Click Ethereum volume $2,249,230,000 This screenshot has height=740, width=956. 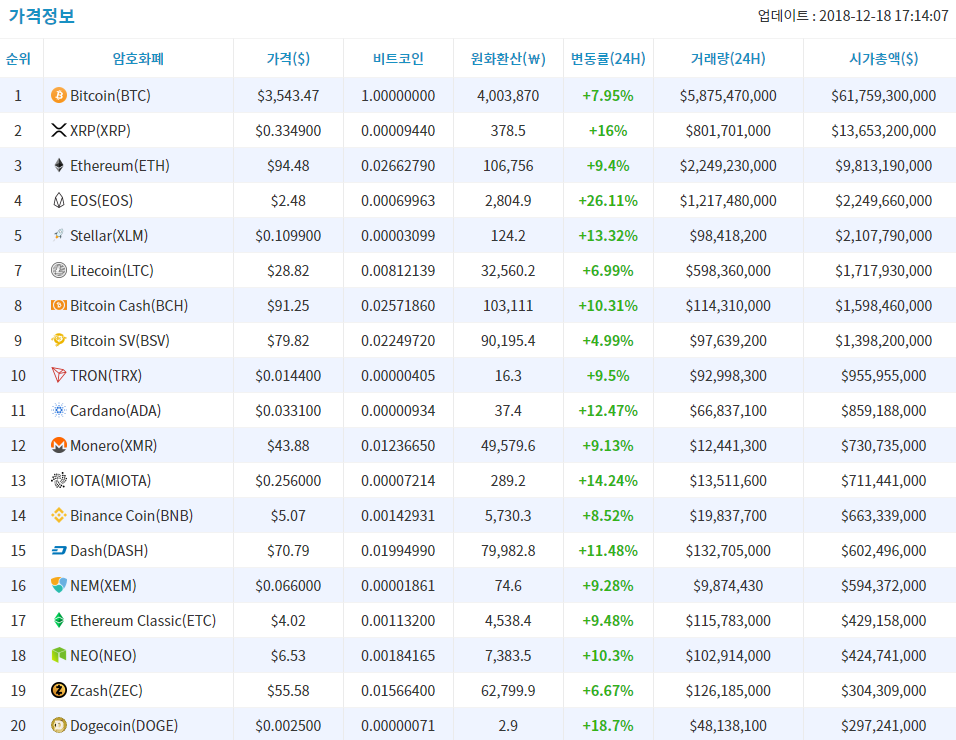pyautogui.click(x=728, y=166)
